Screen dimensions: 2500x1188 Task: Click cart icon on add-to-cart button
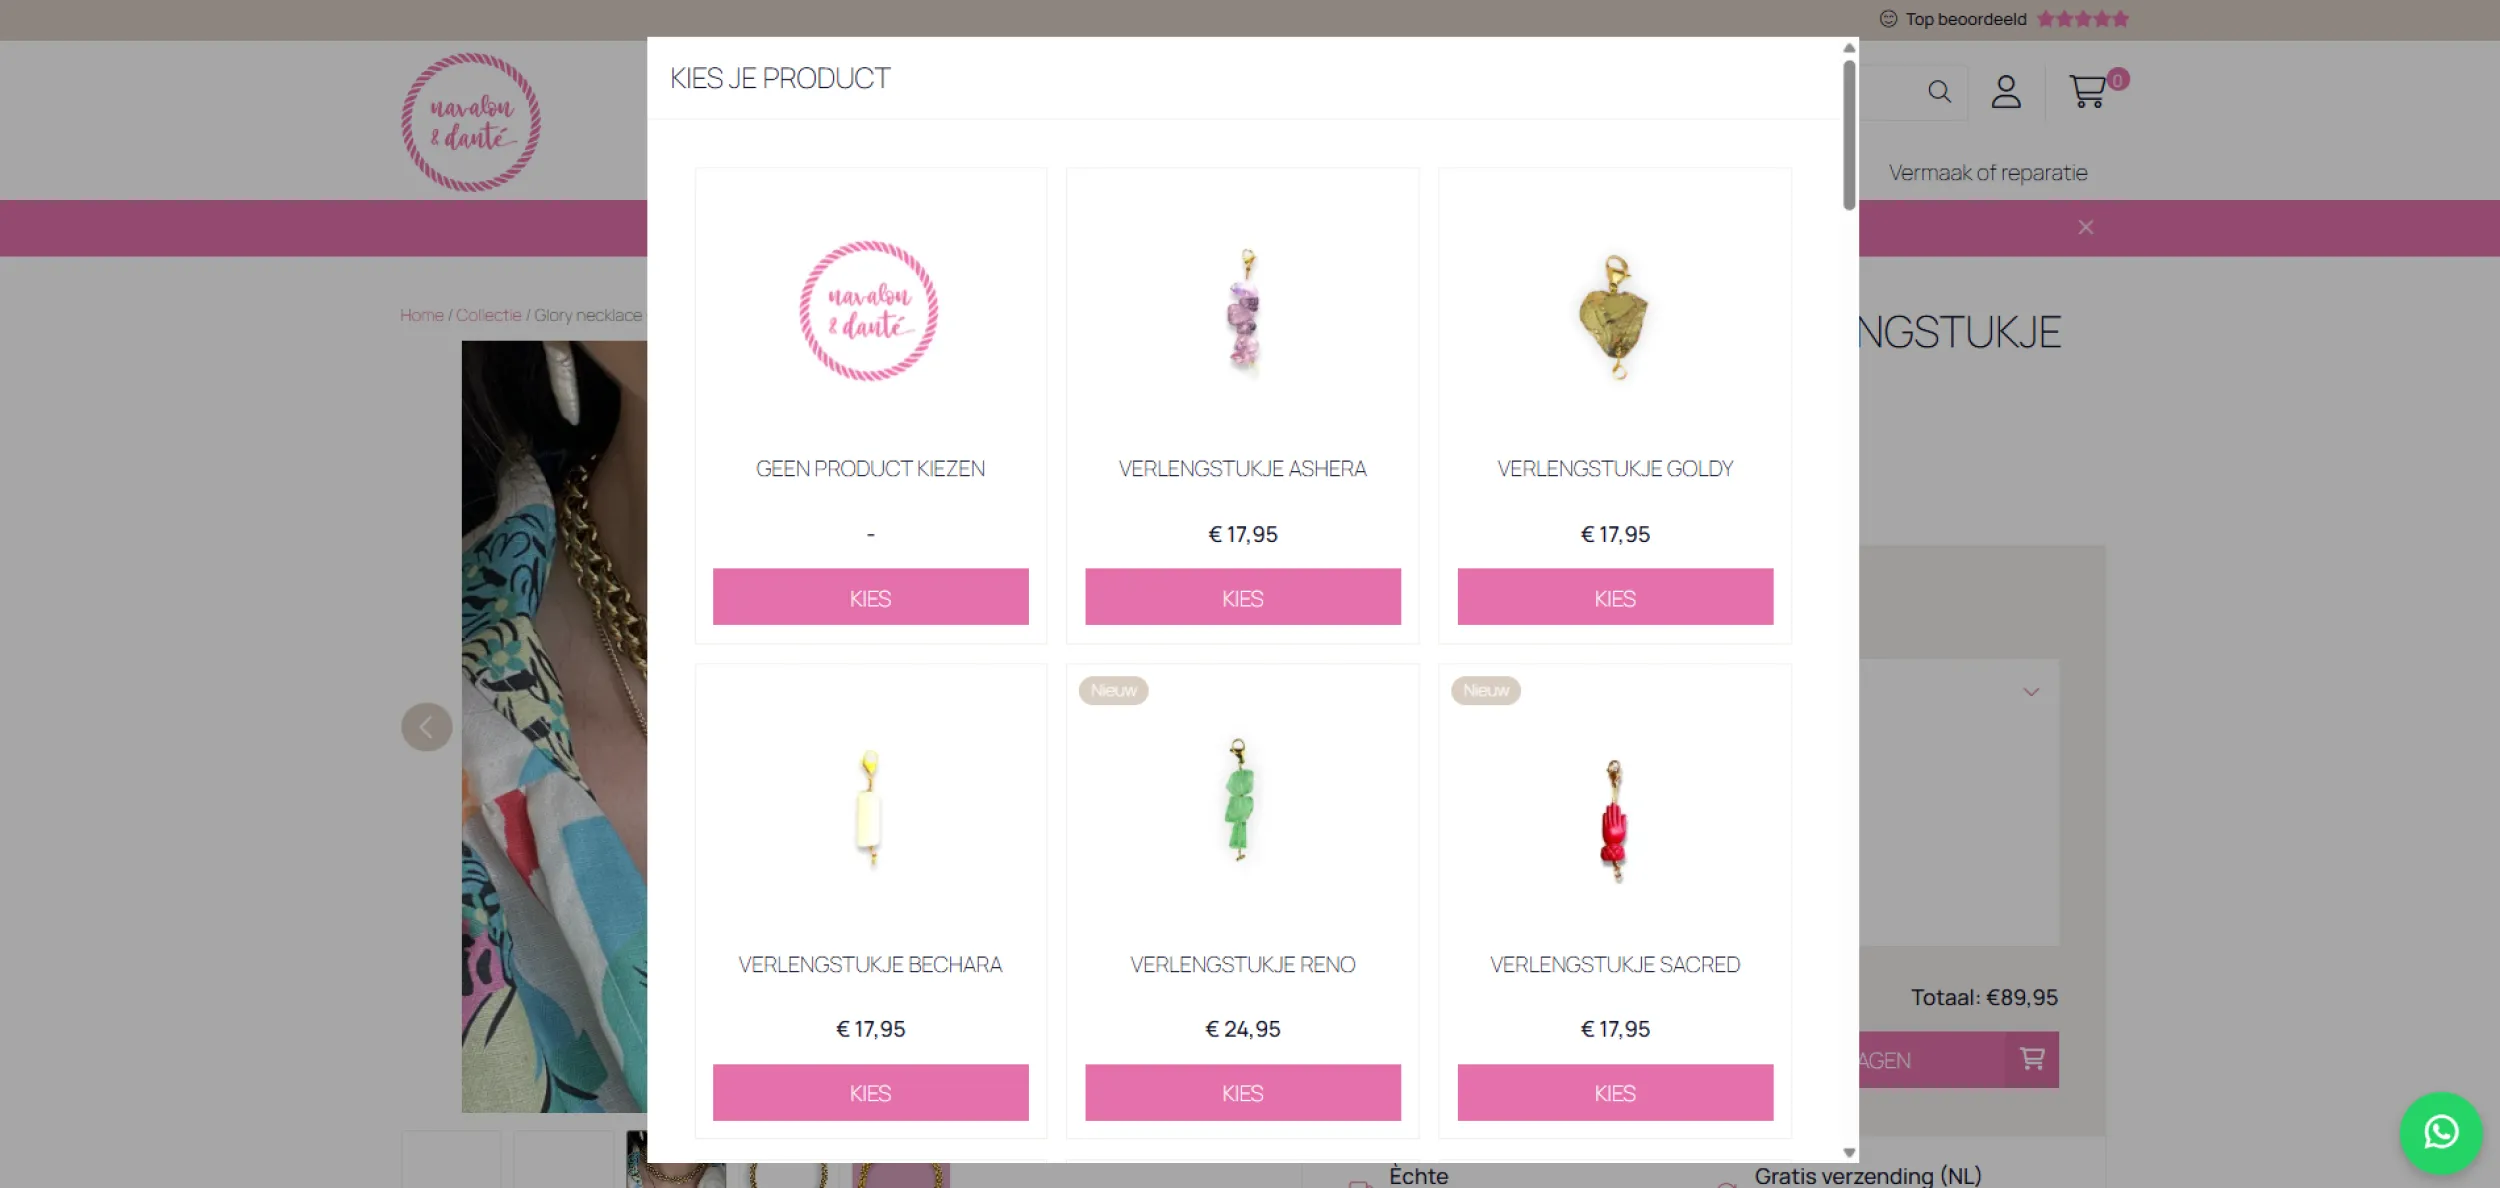pyautogui.click(x=2031, y=1059)
